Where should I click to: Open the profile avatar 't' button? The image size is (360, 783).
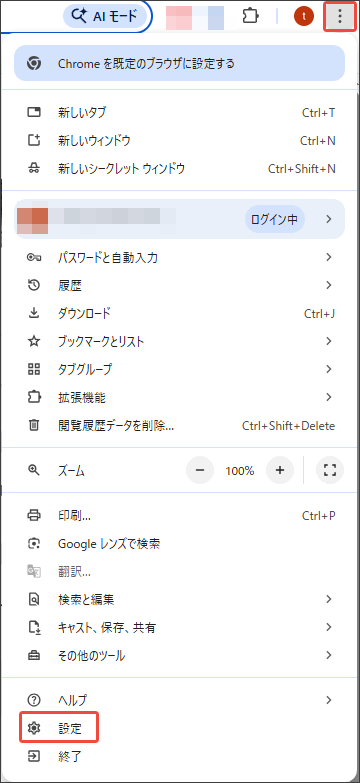(x=304, y=17)
